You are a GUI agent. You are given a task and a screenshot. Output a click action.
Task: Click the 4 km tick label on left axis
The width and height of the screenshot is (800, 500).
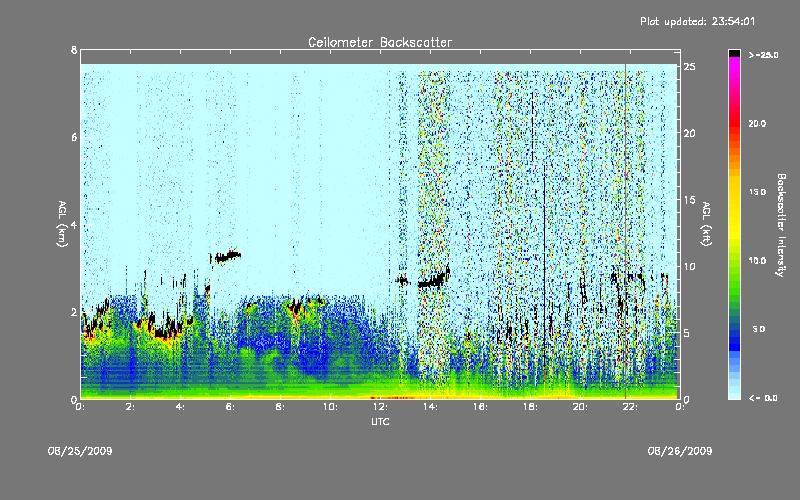[x=74, y=224]
